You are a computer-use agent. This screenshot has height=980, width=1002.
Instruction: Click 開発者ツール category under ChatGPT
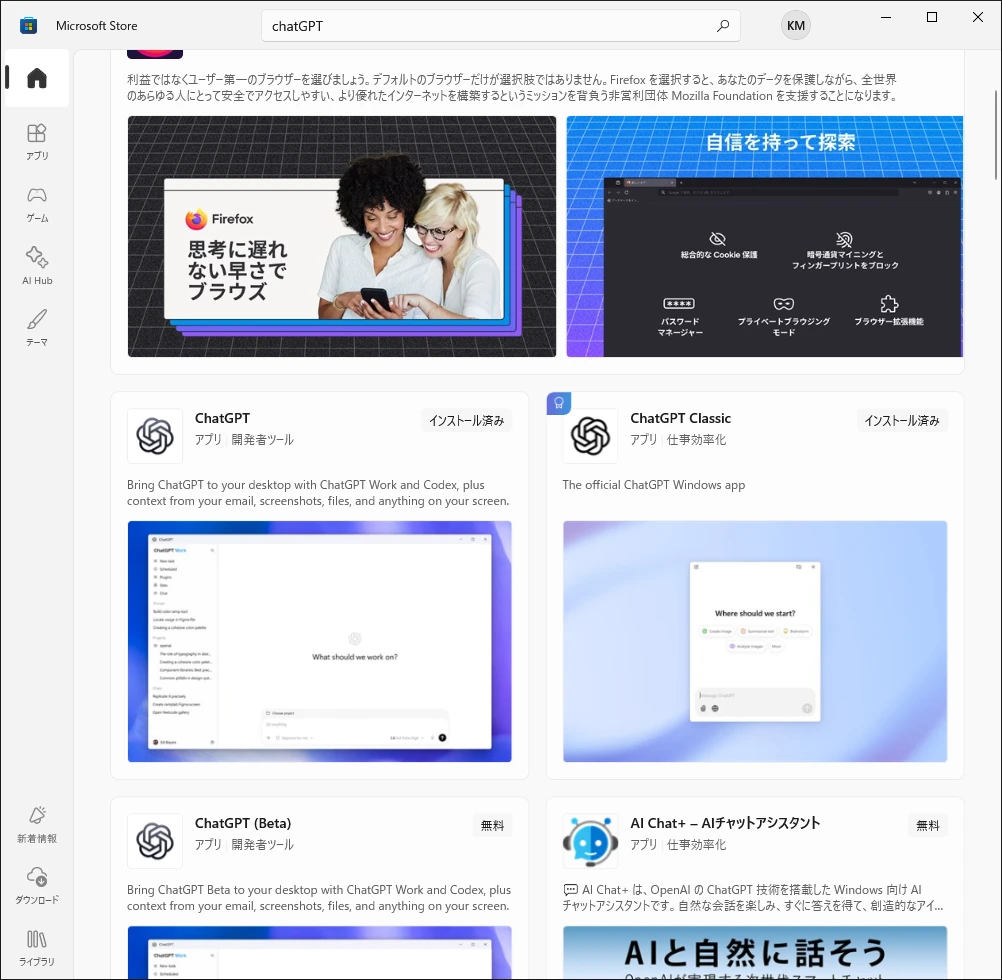(x=262, y=440)
